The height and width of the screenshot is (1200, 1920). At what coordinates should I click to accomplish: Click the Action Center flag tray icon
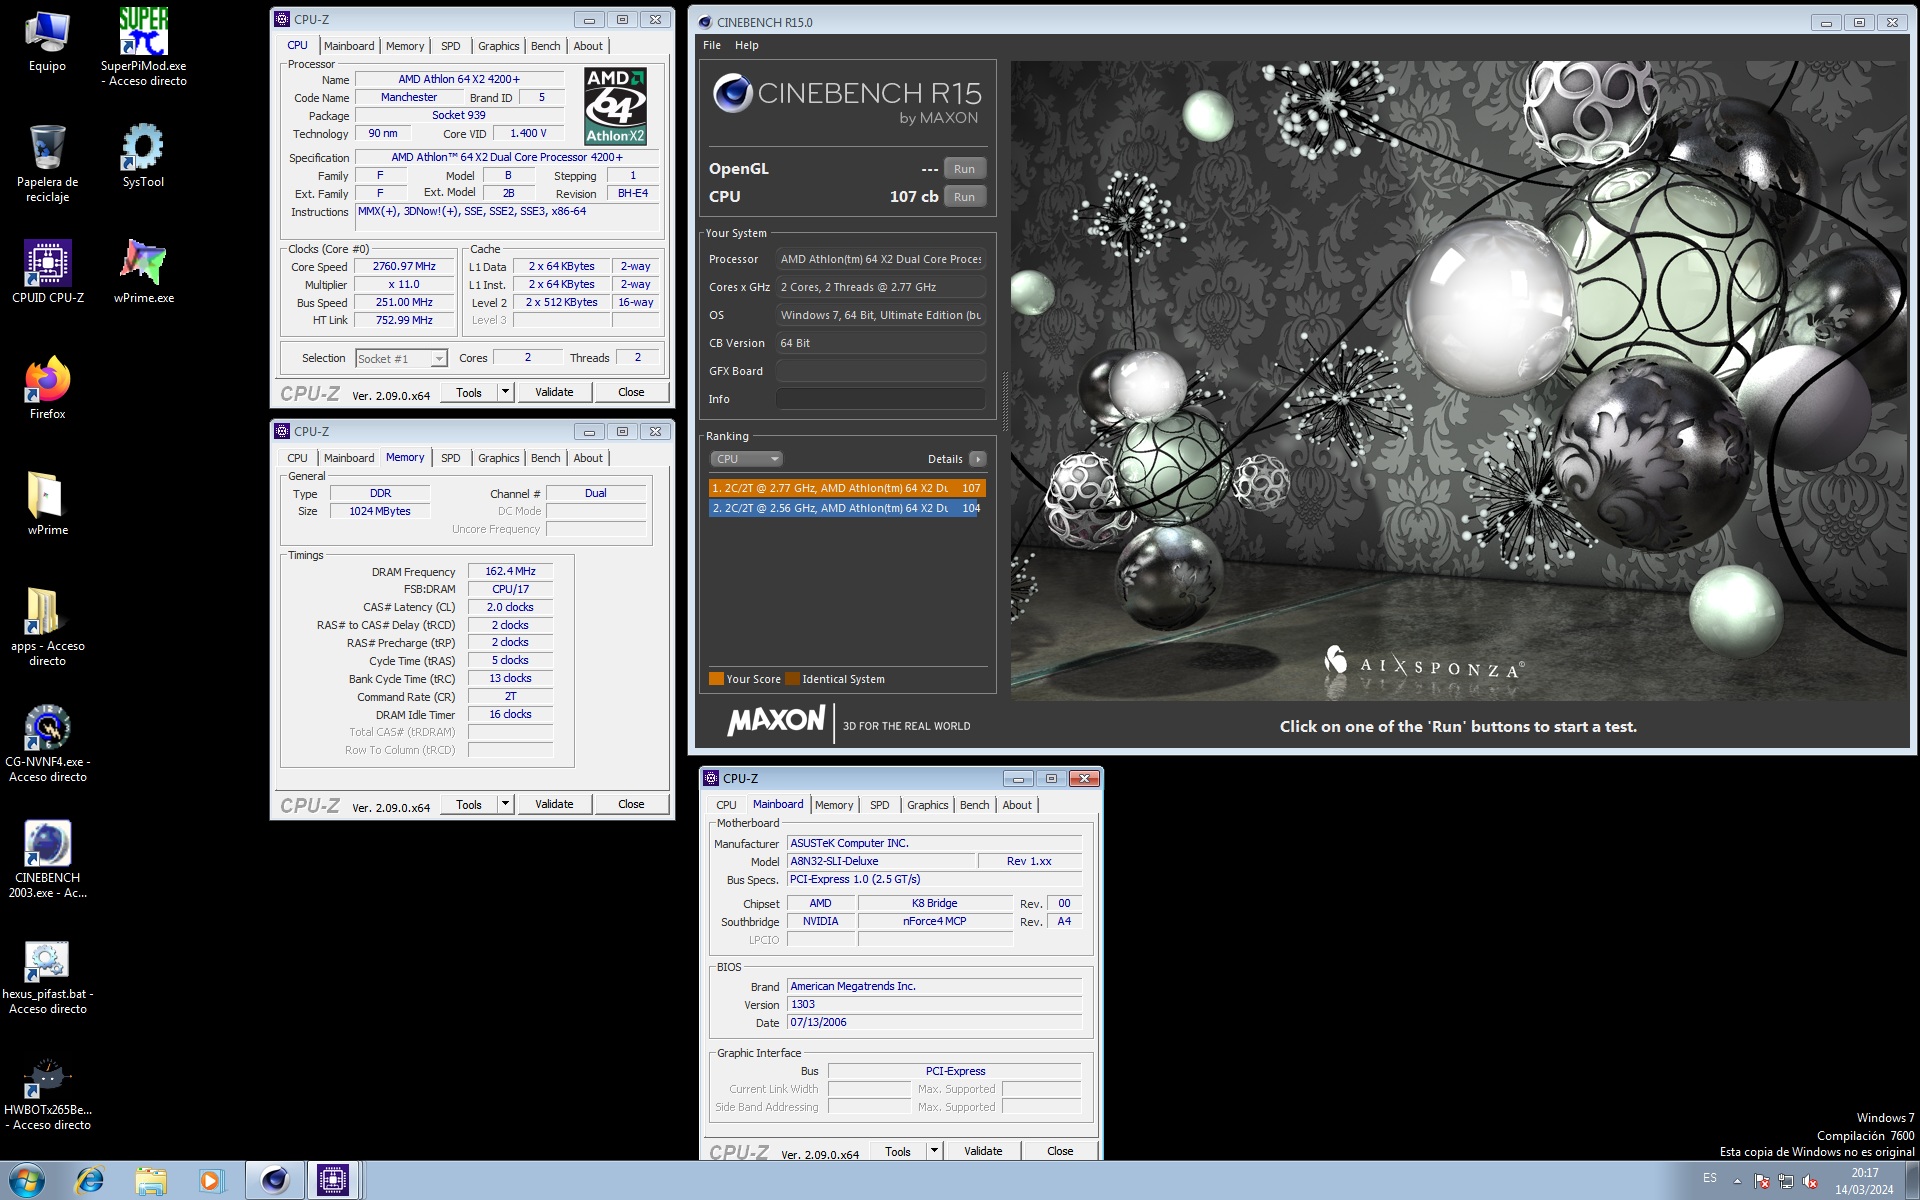pyautogui.click(x=1762, y=1181)
